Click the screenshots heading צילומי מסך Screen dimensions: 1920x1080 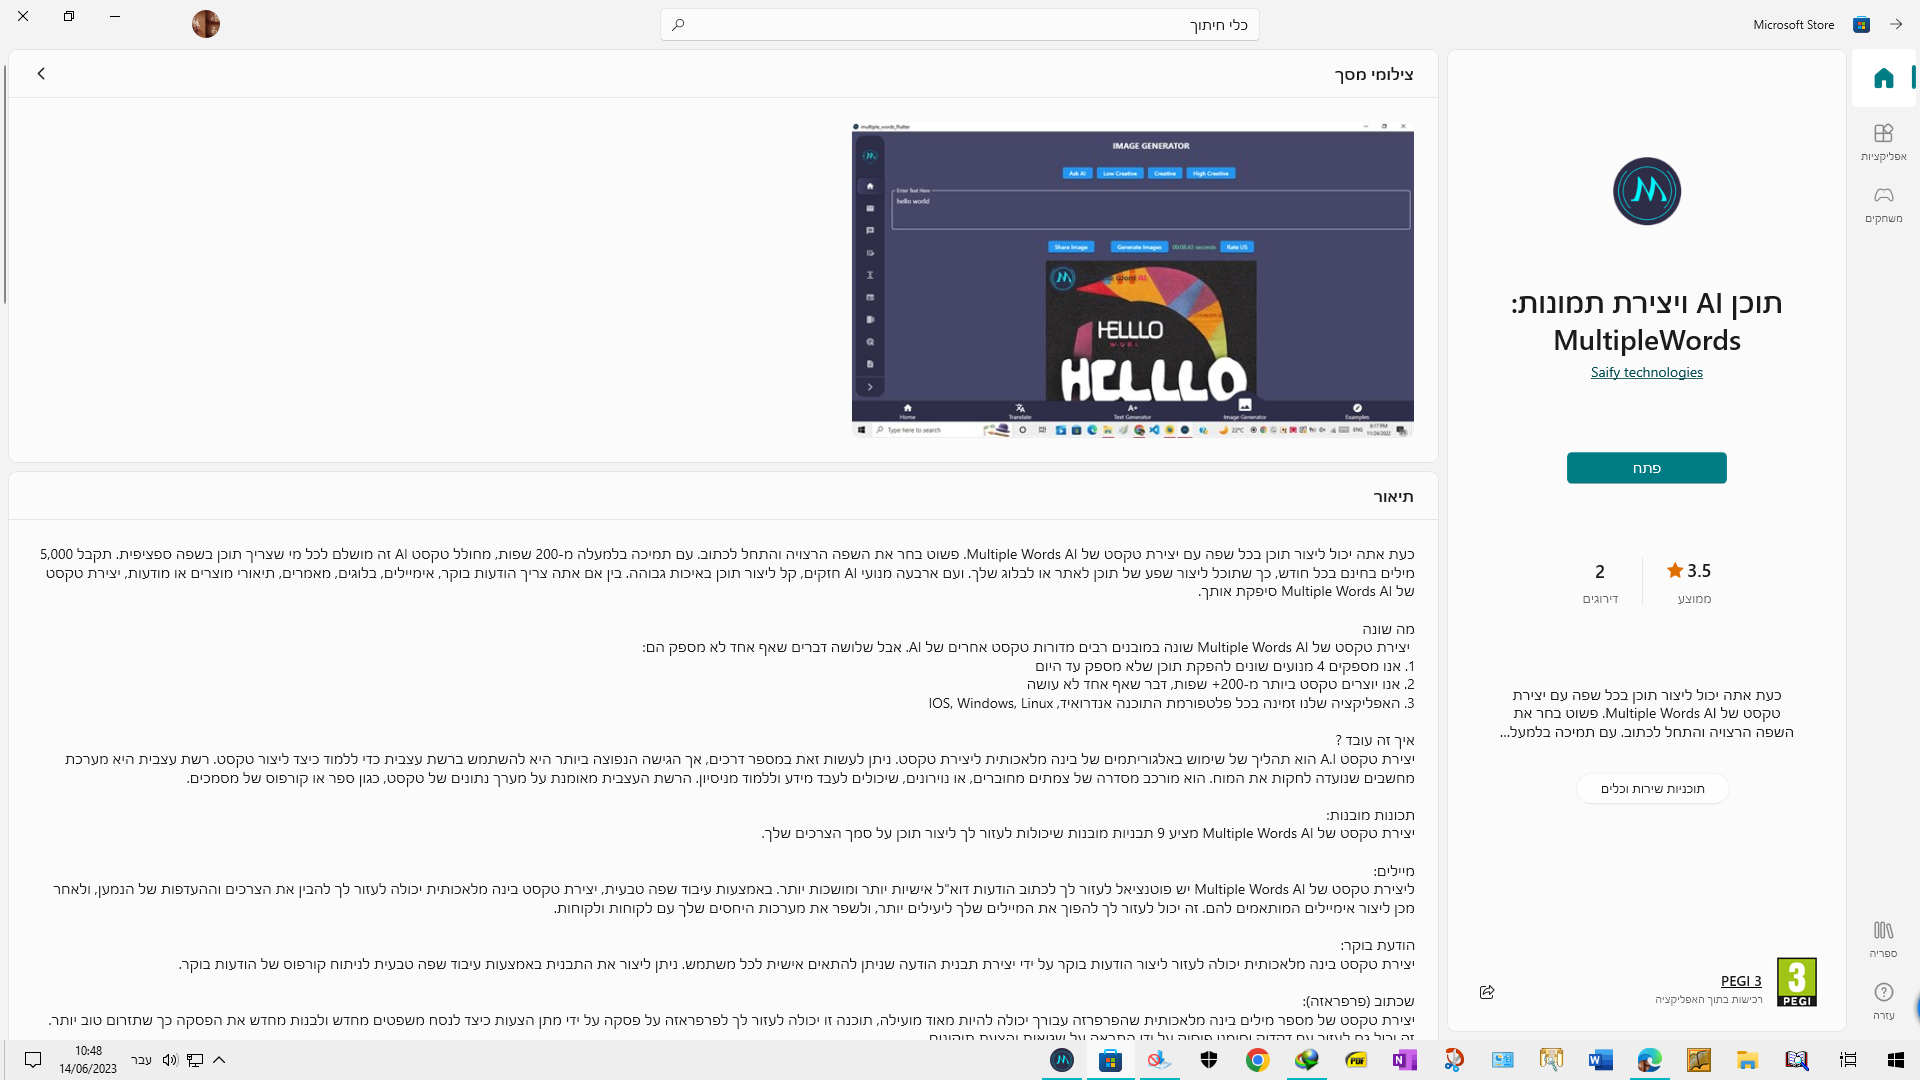pyautogui.click(x=1374, y=74)
